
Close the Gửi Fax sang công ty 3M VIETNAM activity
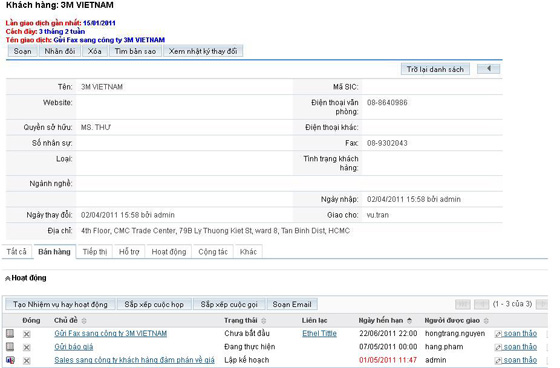tap(26, 334)
